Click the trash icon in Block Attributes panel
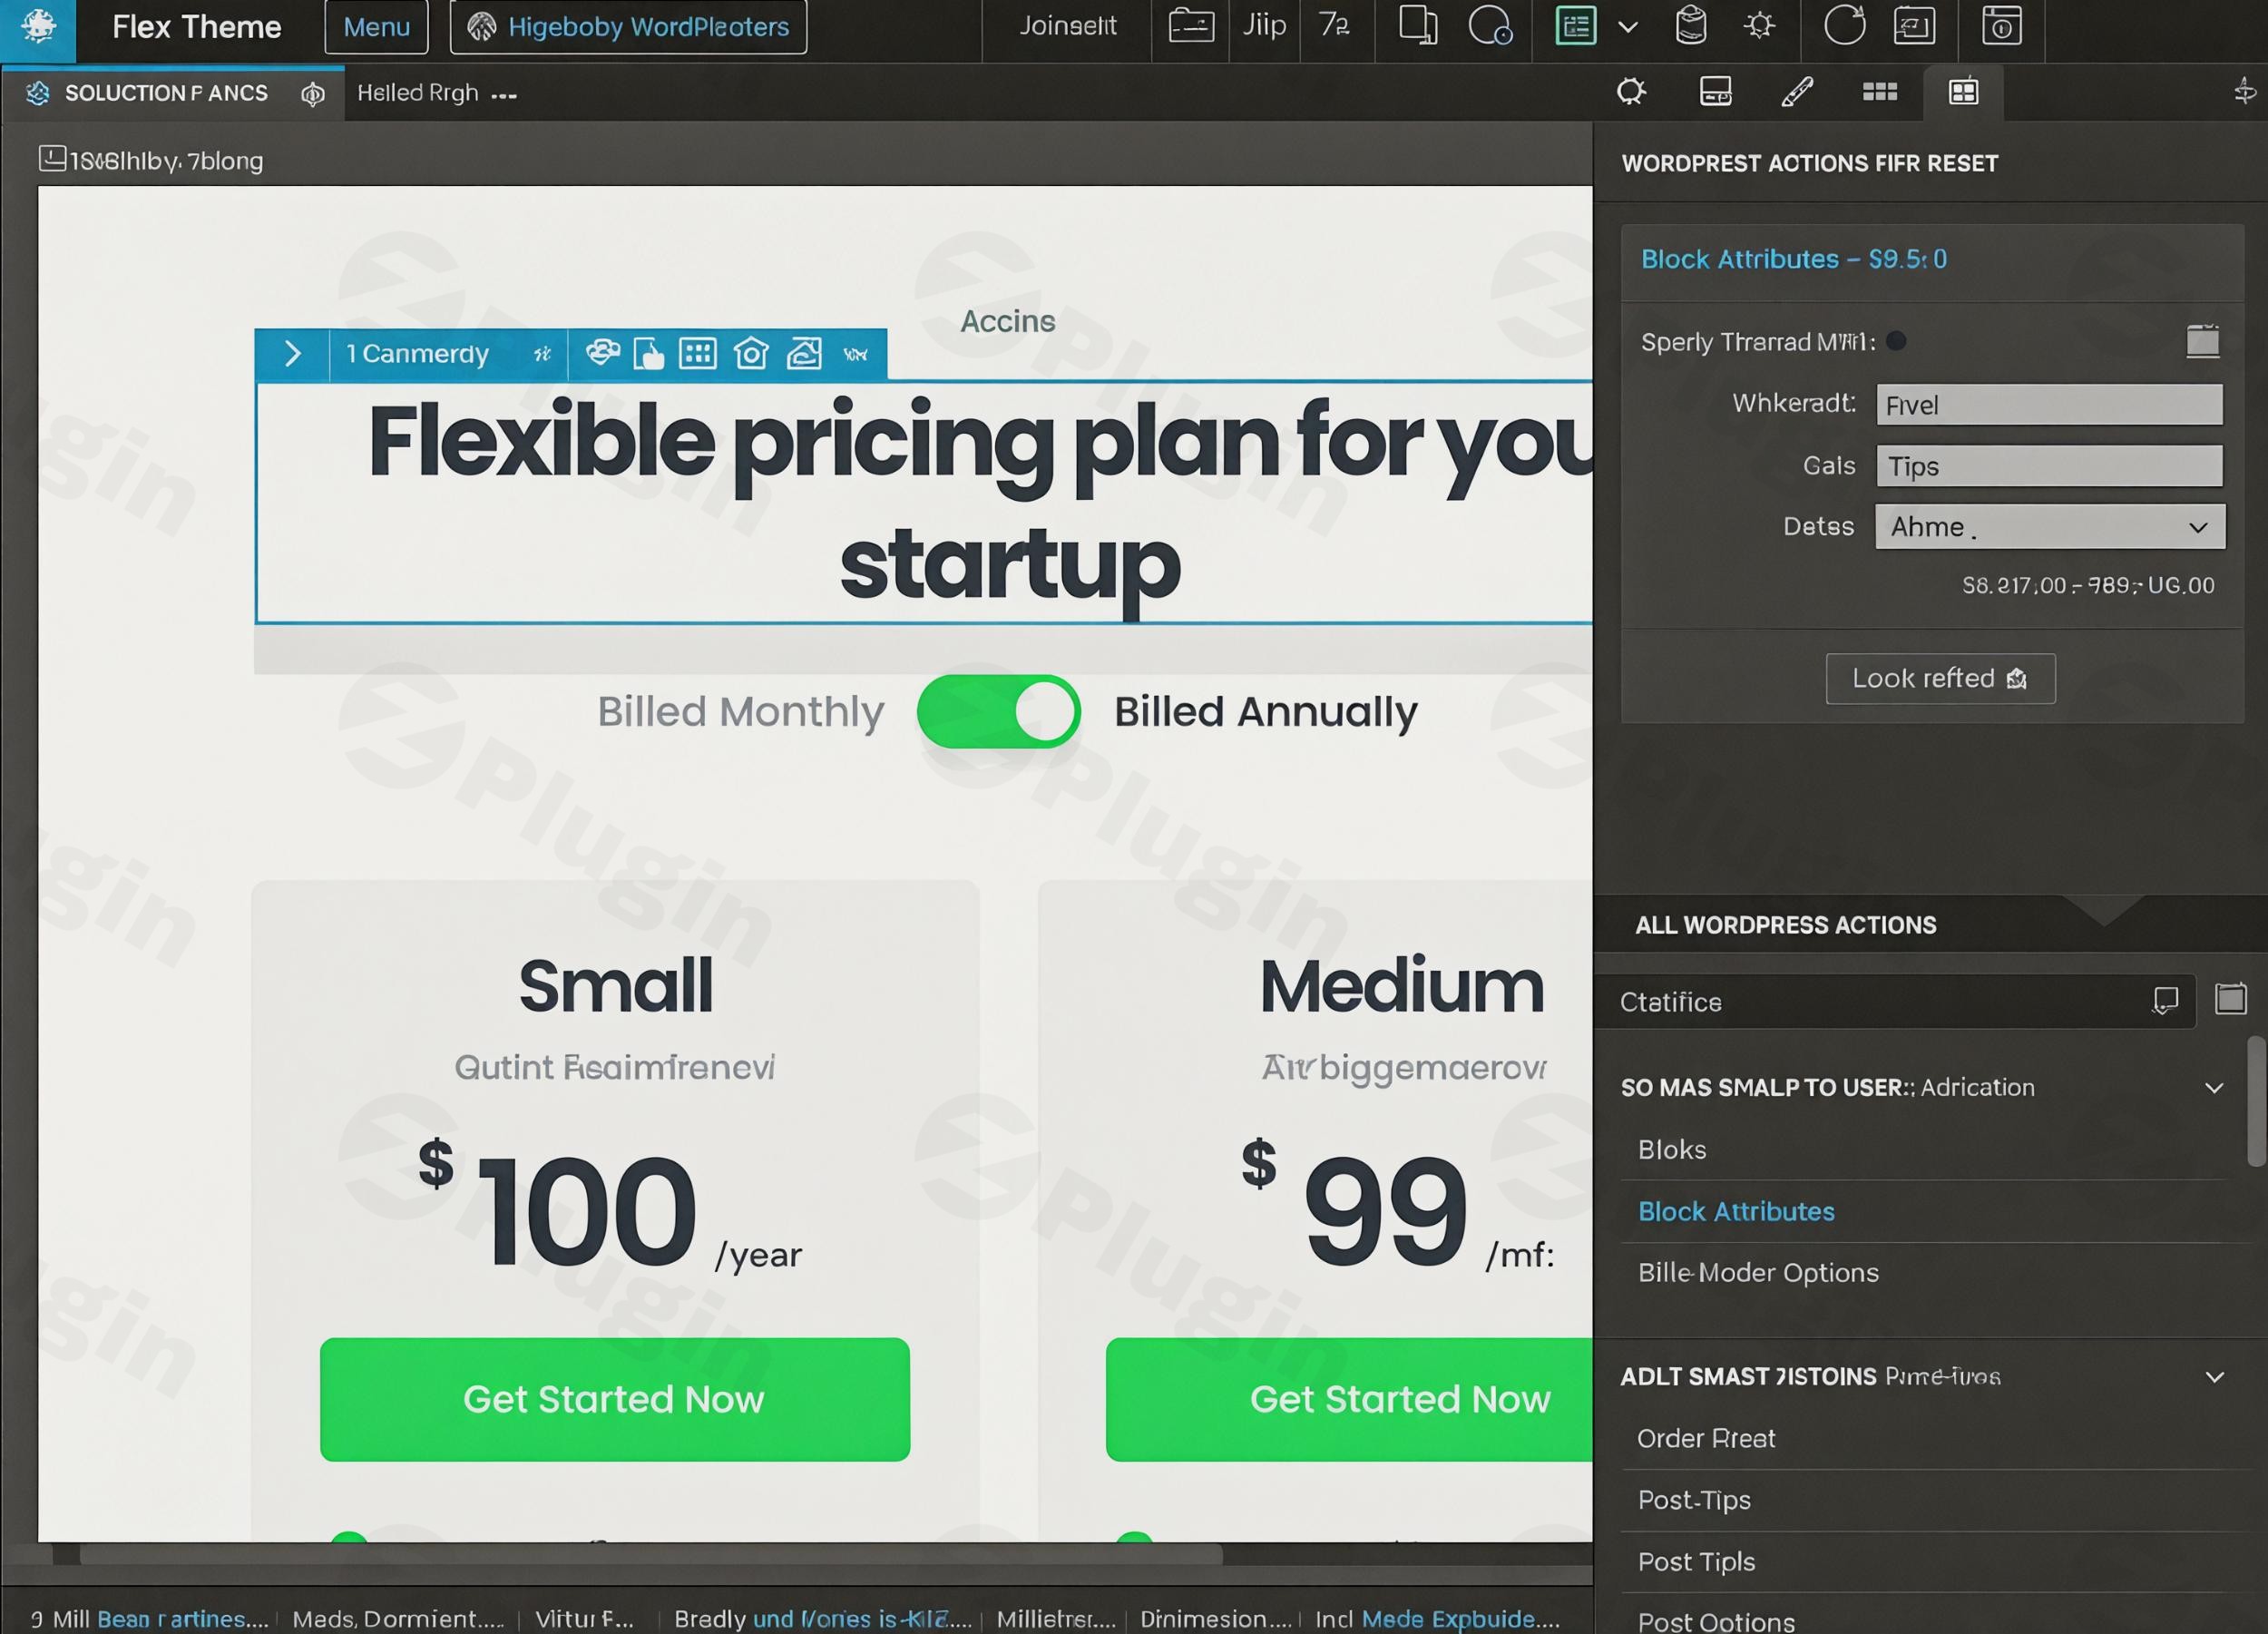Screen dimensions: 2268x1634 click(2203, 341)
